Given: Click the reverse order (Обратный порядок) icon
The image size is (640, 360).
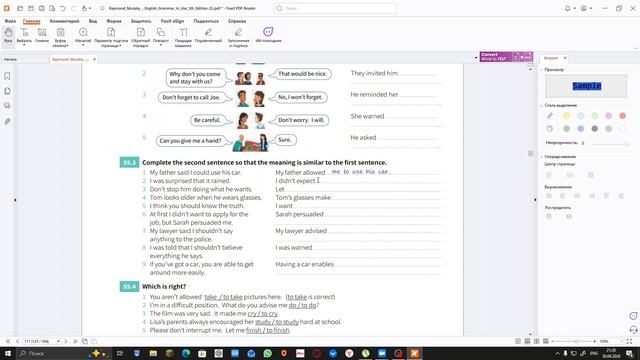Looking at the screenshot, I should click(140, 32).
